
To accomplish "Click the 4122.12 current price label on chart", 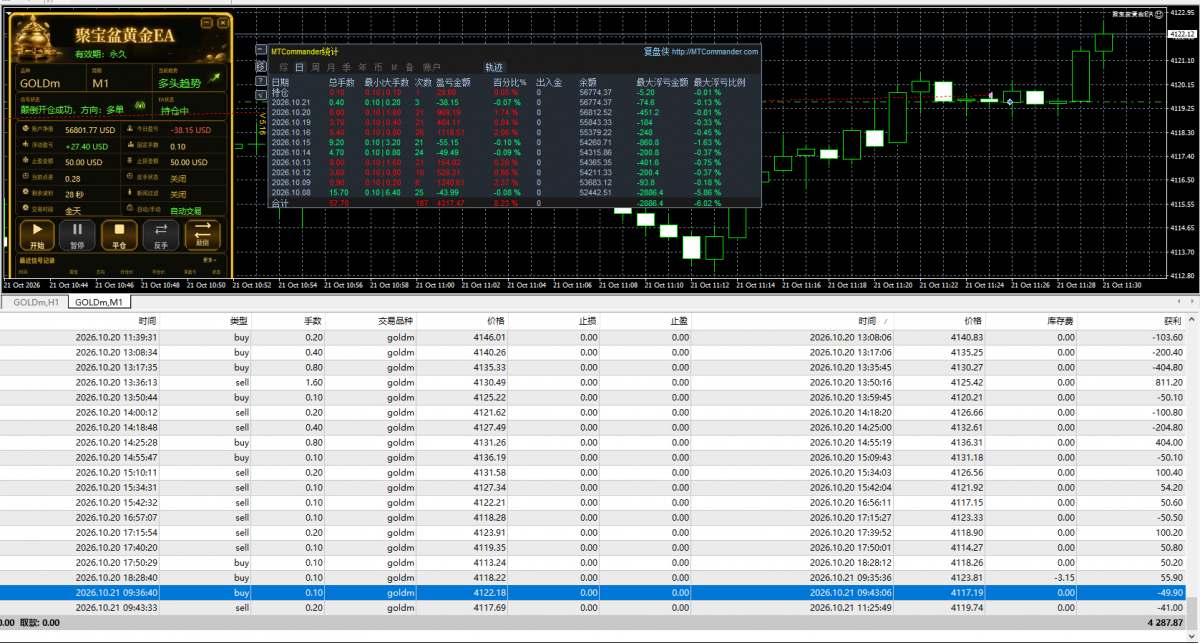I will [1182, 33].
